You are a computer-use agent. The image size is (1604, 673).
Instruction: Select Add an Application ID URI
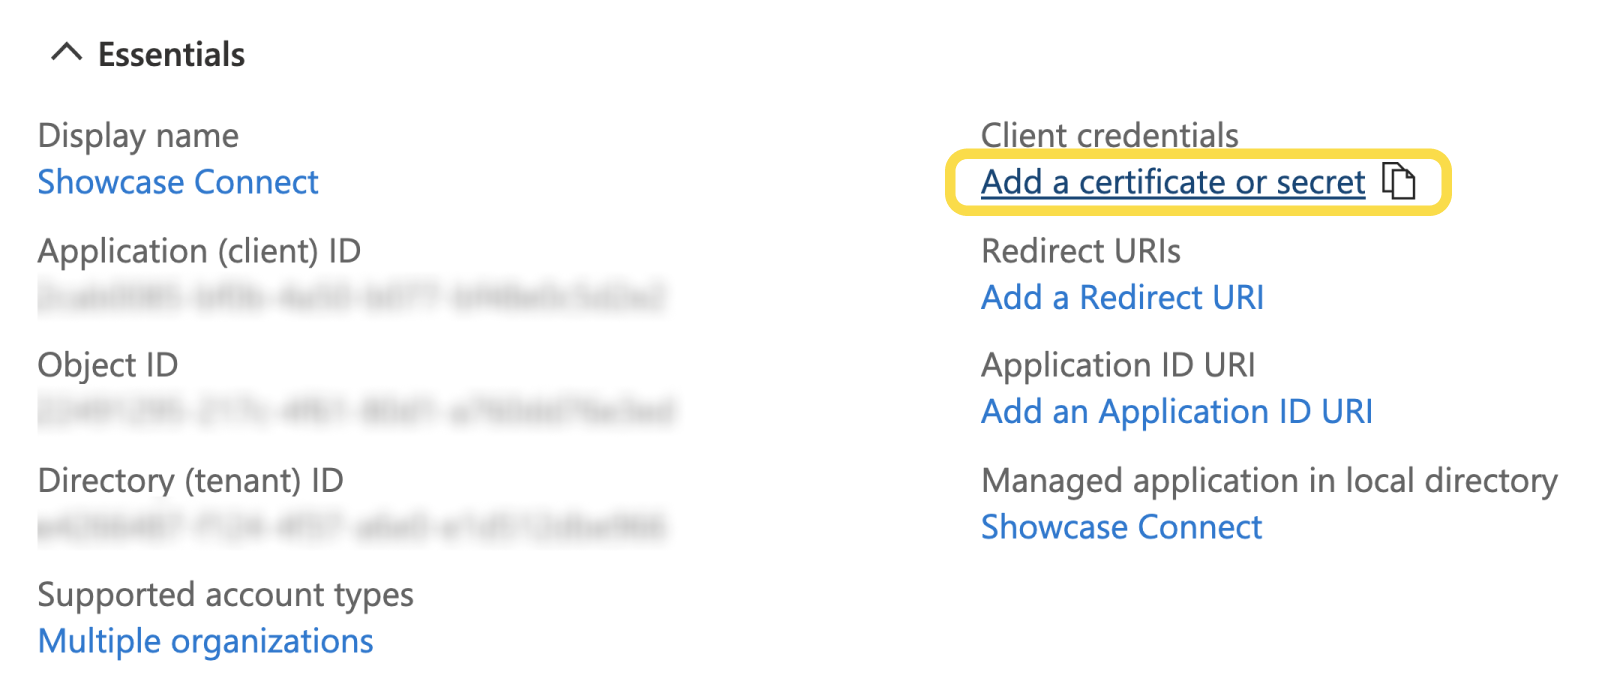tap(1177, 411)
